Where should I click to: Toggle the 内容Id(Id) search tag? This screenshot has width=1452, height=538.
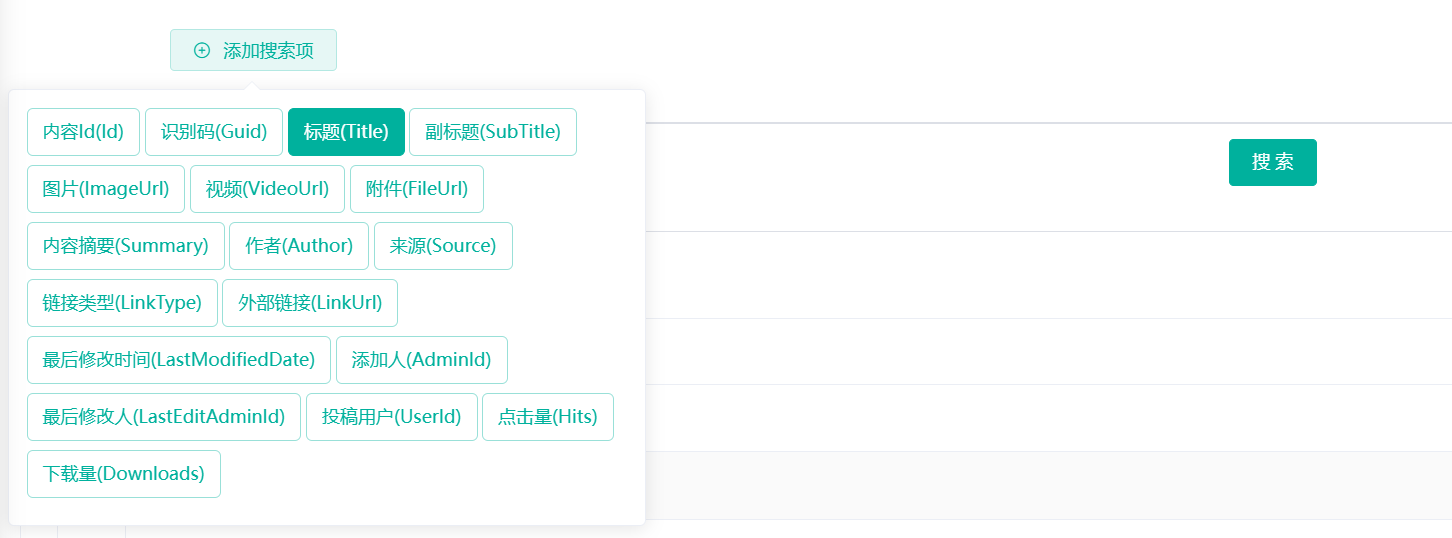[83, 132]
